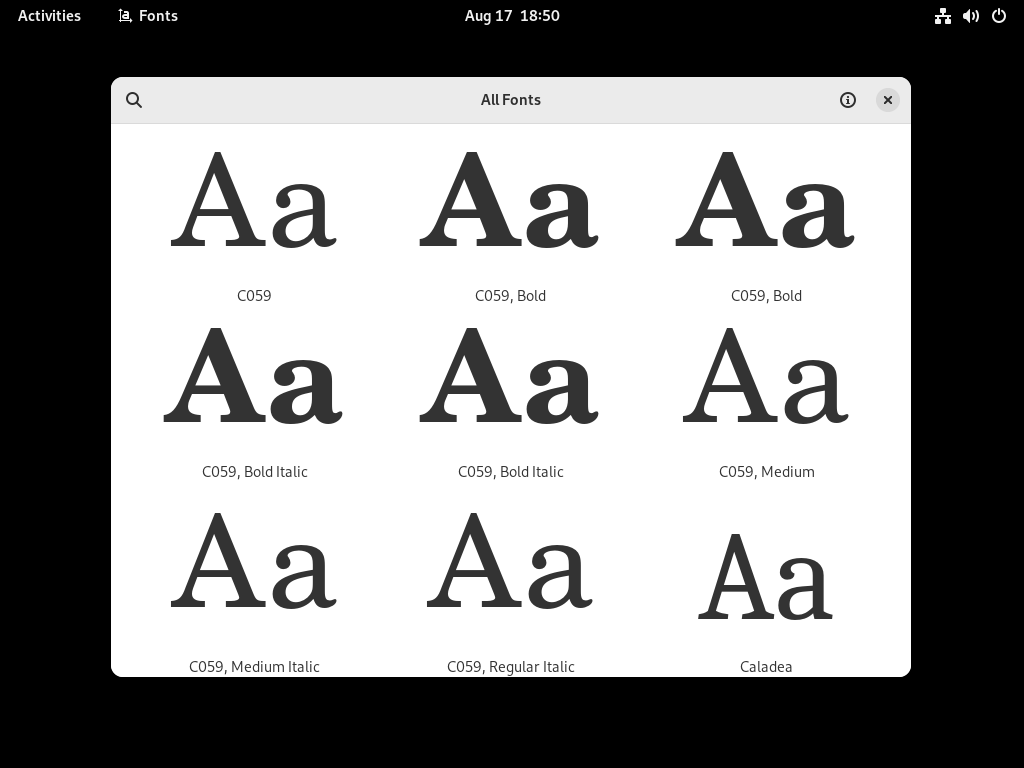Open the volume speaker icon in top bar
Image resolution: width=1024 pixels, height=768 pixels.
click(x=970, y=16)
